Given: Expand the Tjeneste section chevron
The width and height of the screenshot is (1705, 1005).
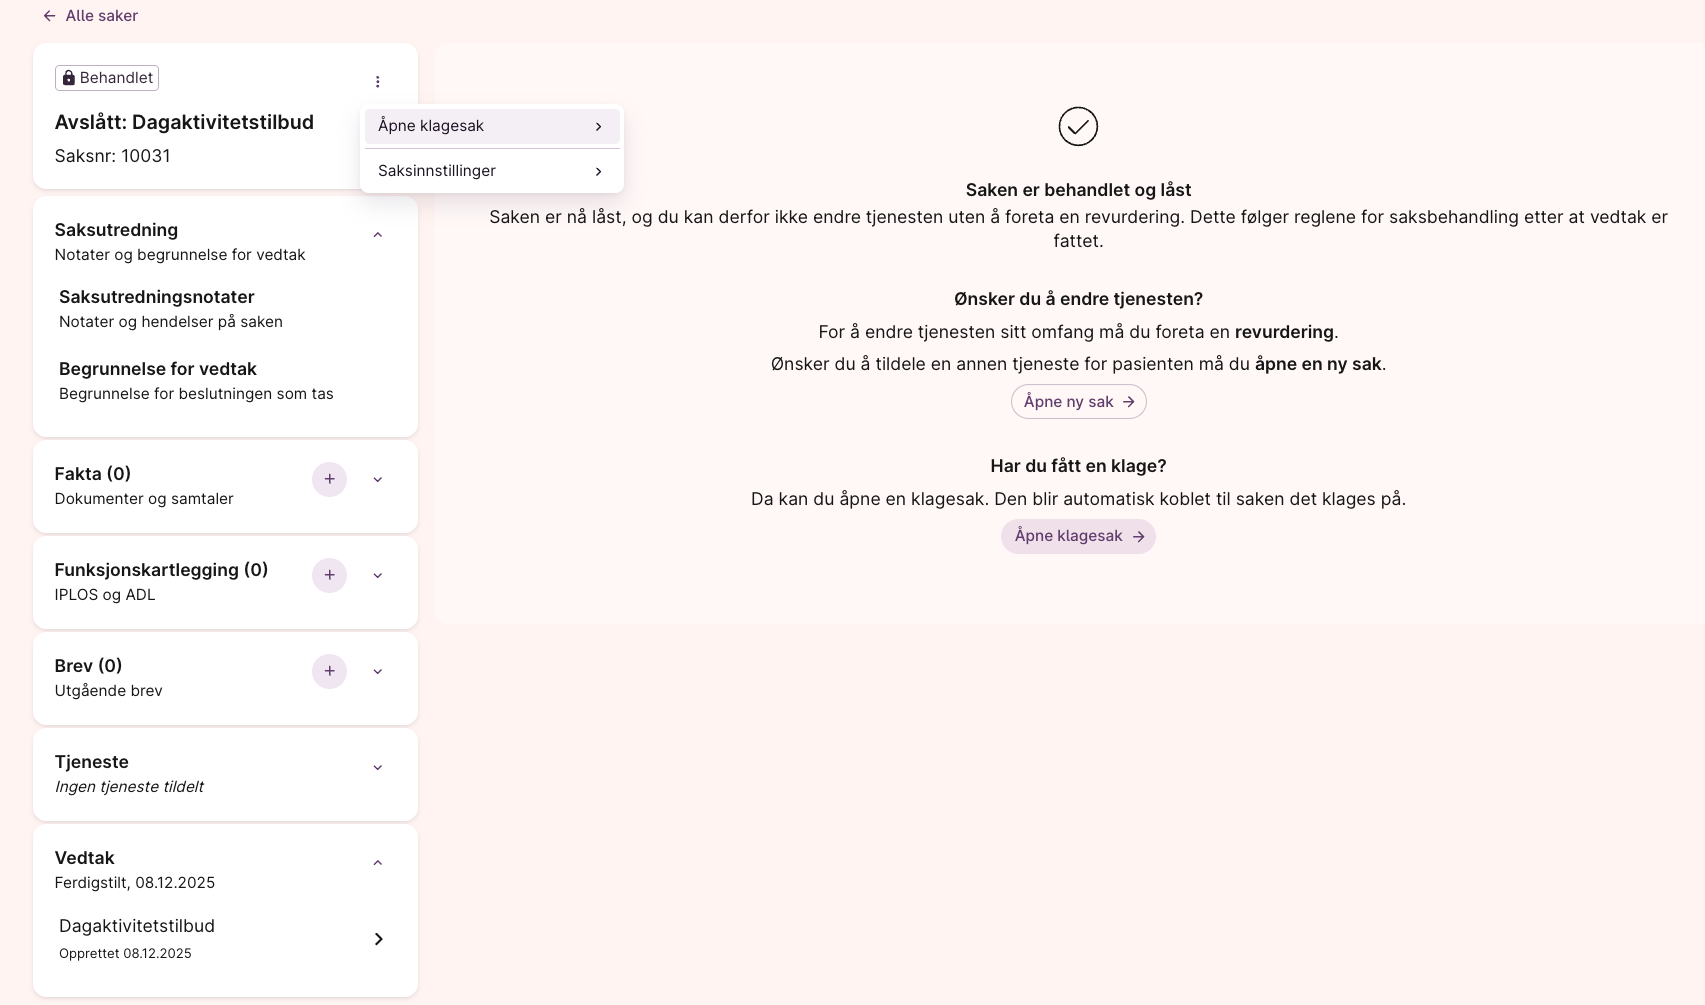Looking at the screenshot, I should pos(377,768).
